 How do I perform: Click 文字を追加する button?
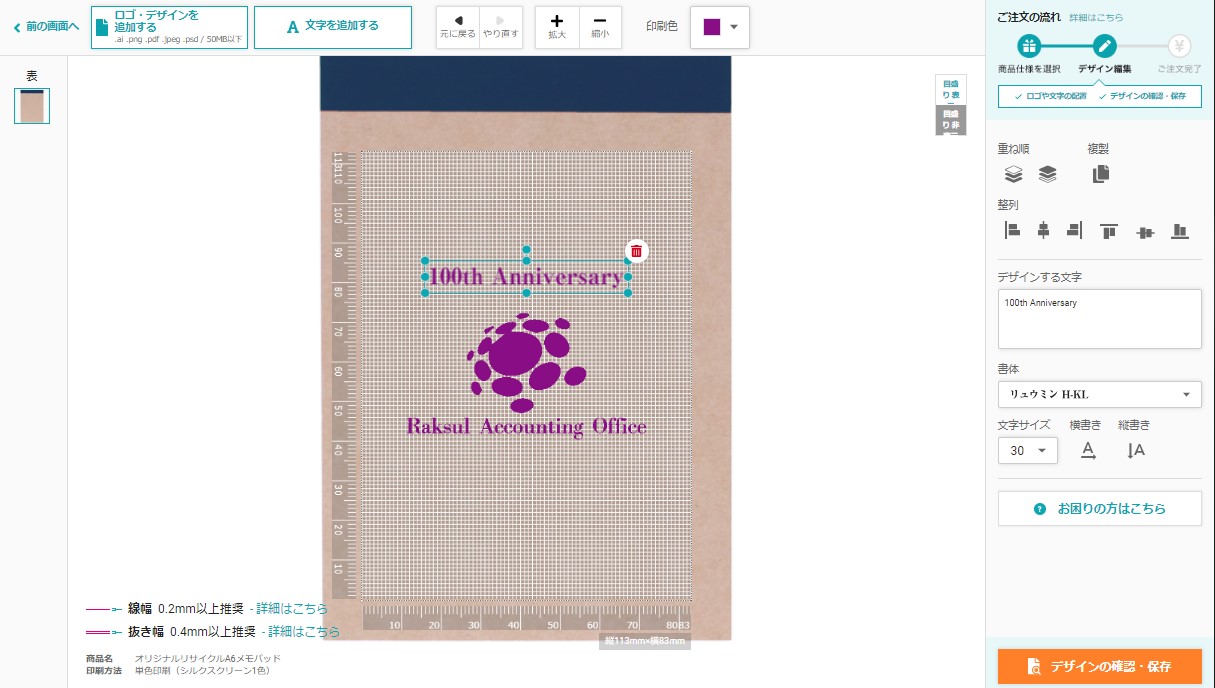coord(333,27)
